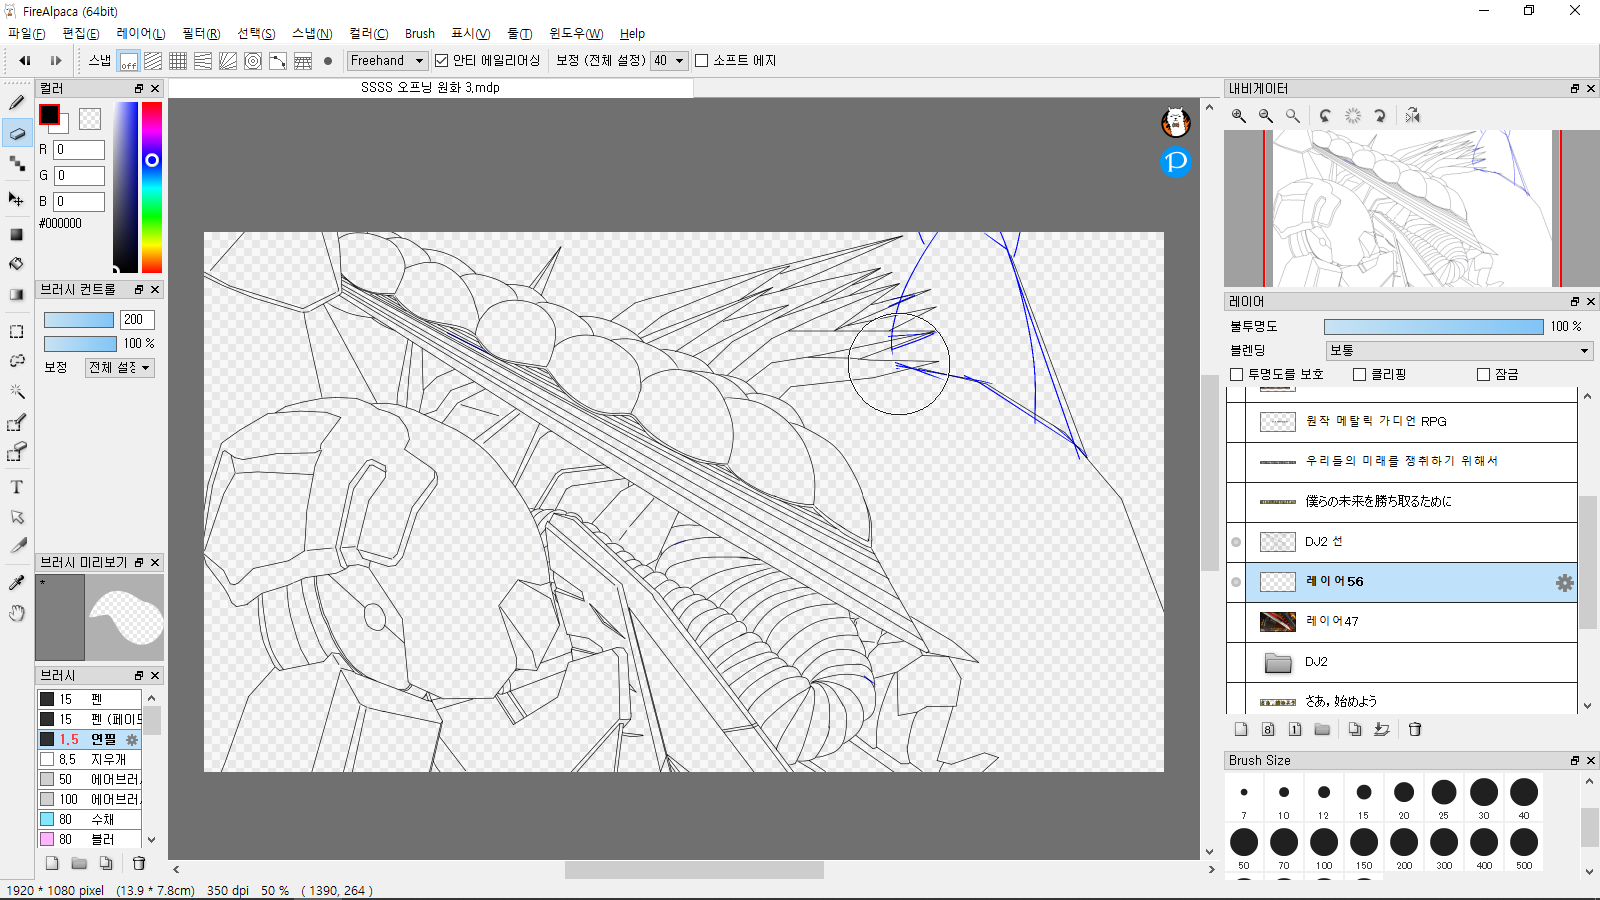Open the layer blending mode dropdown
The width and height of the screenshot is (1600, 900).
tap(1459, 350)
